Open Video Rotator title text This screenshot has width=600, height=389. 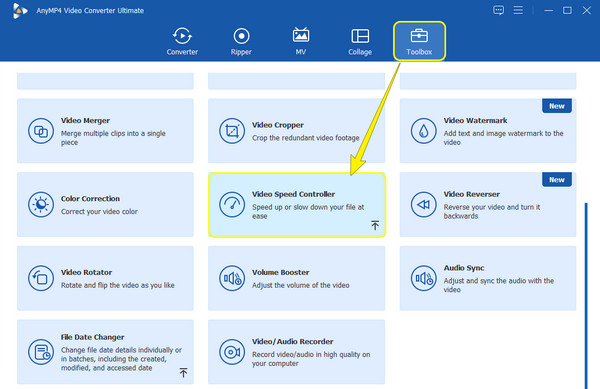point(86,272)
